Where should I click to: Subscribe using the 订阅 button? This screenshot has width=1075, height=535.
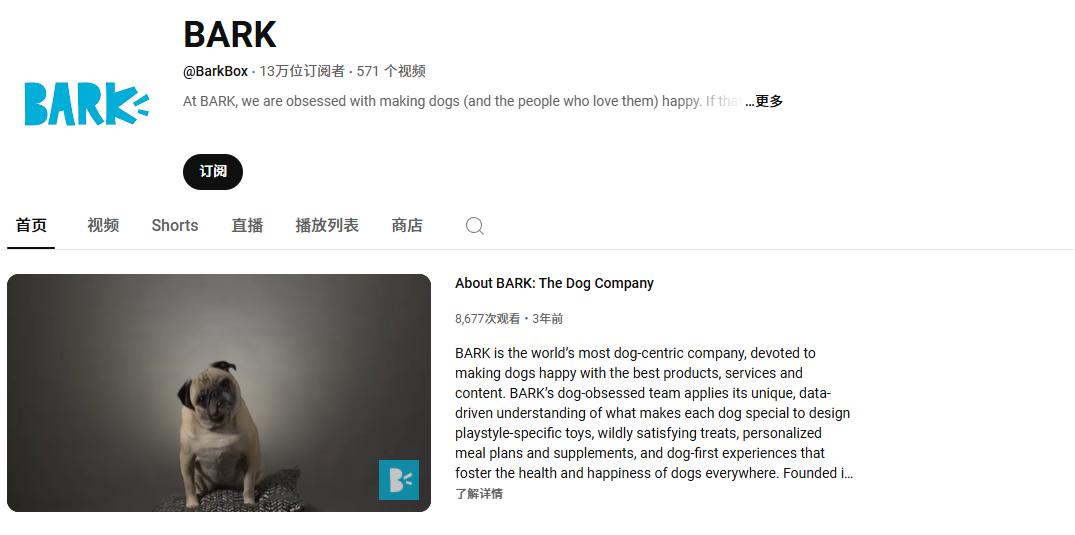[213, 171]
